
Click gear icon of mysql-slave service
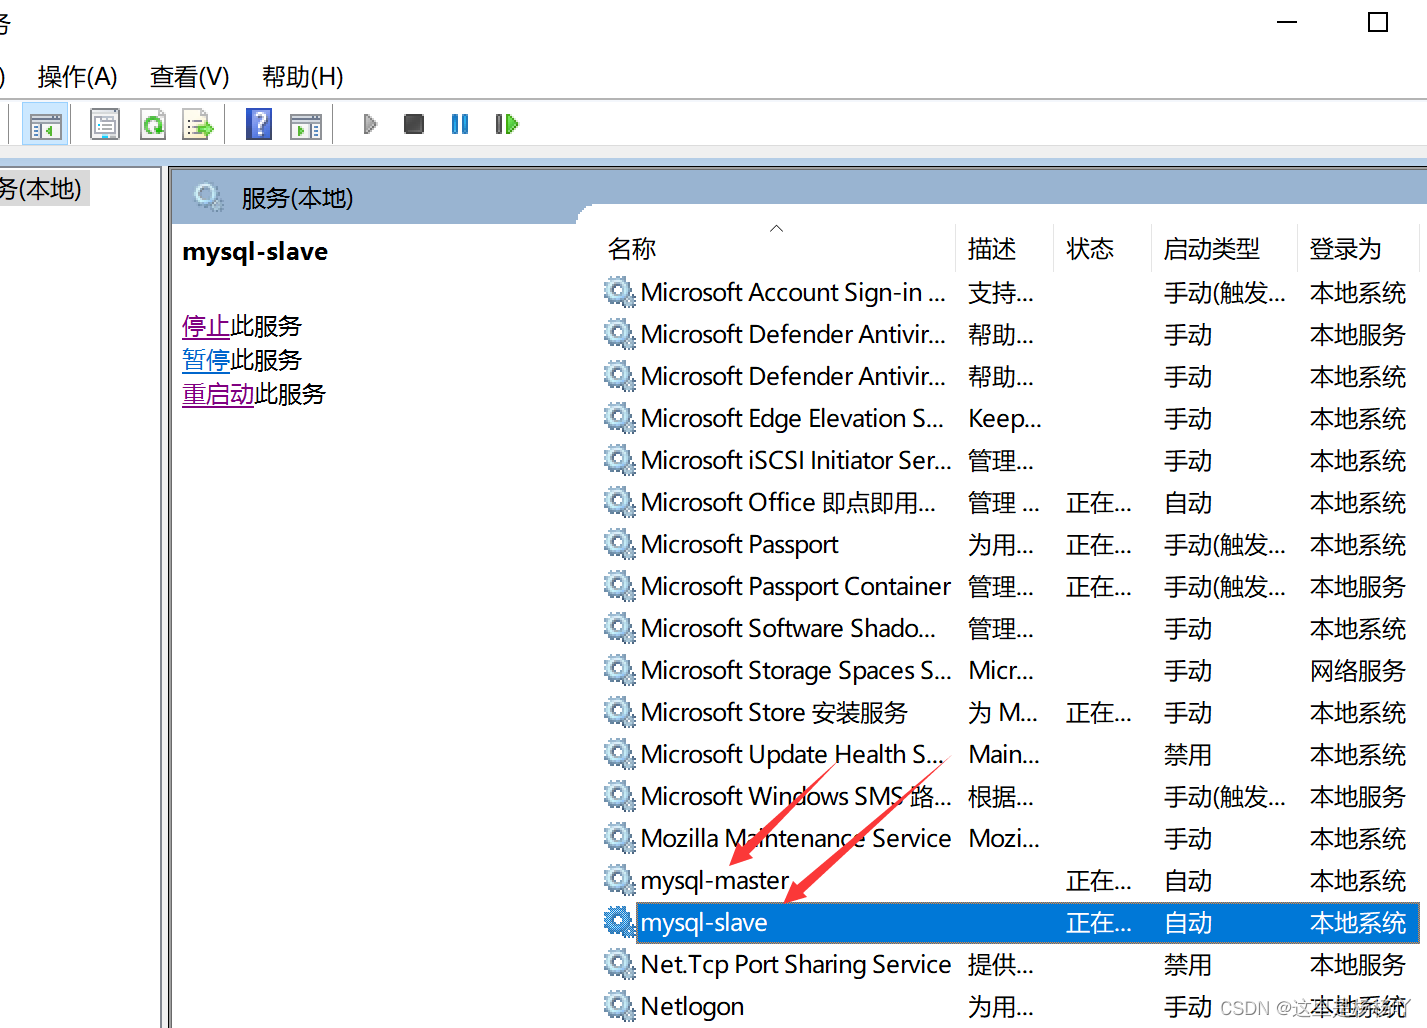click(619, 922)
